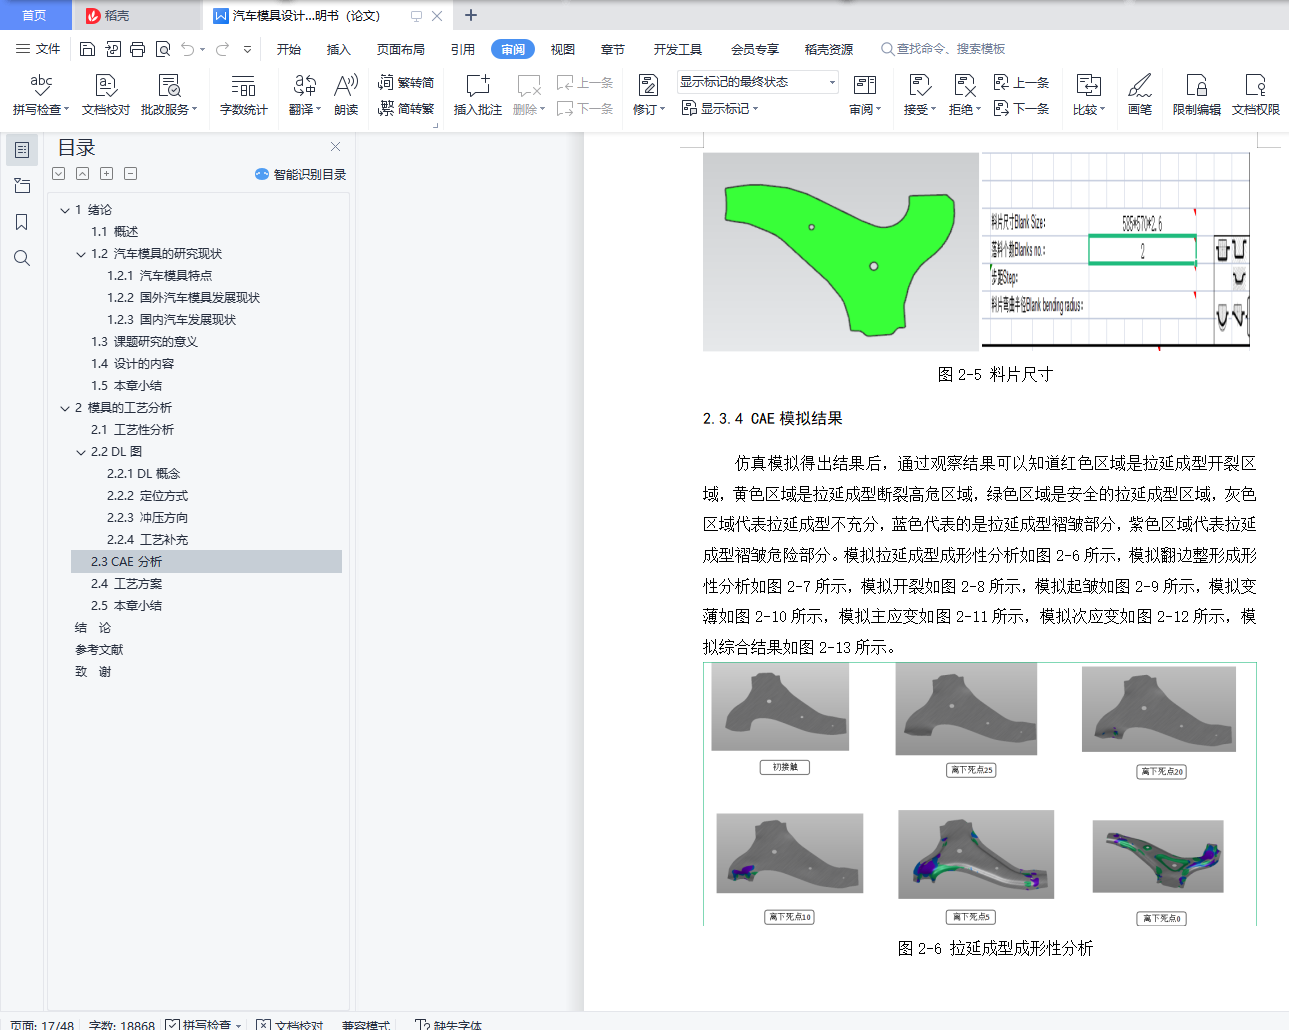Toggle 文档校对 in the status bar

290,1025
